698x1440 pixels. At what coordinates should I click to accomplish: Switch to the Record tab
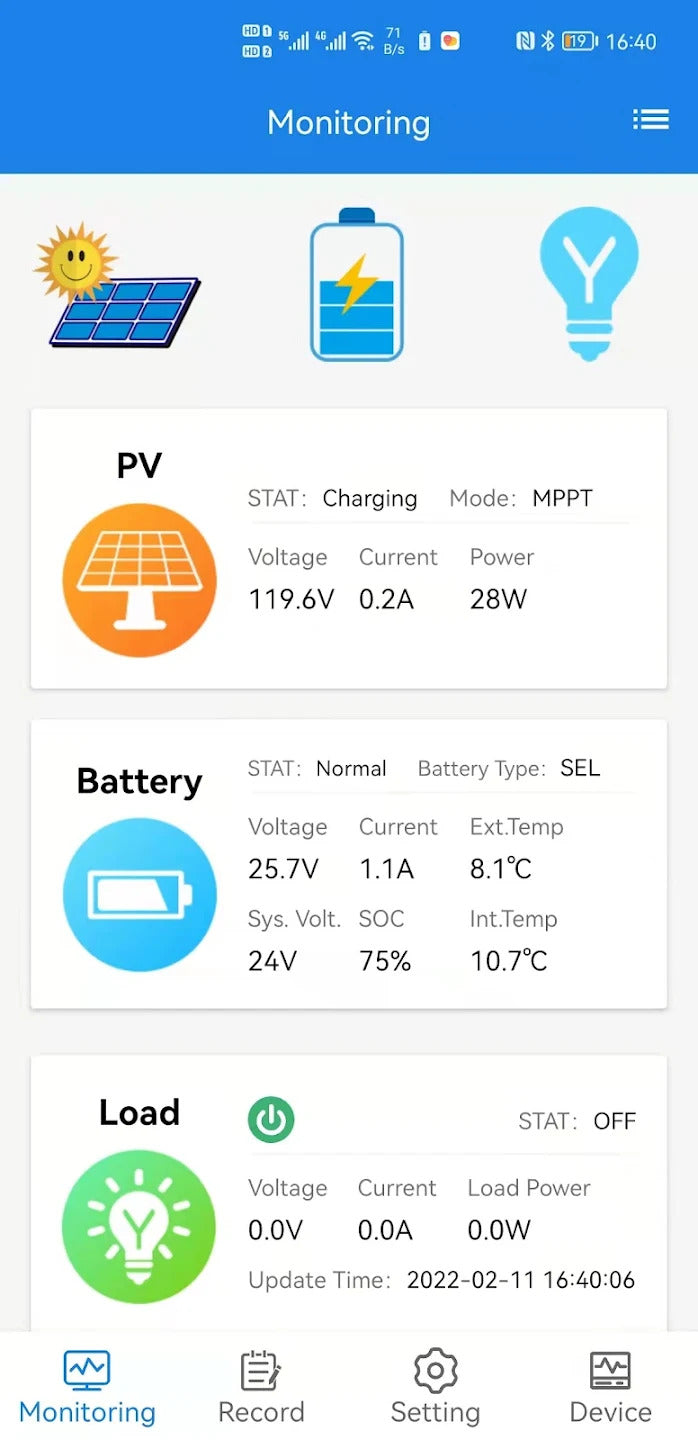point(261,1387)
